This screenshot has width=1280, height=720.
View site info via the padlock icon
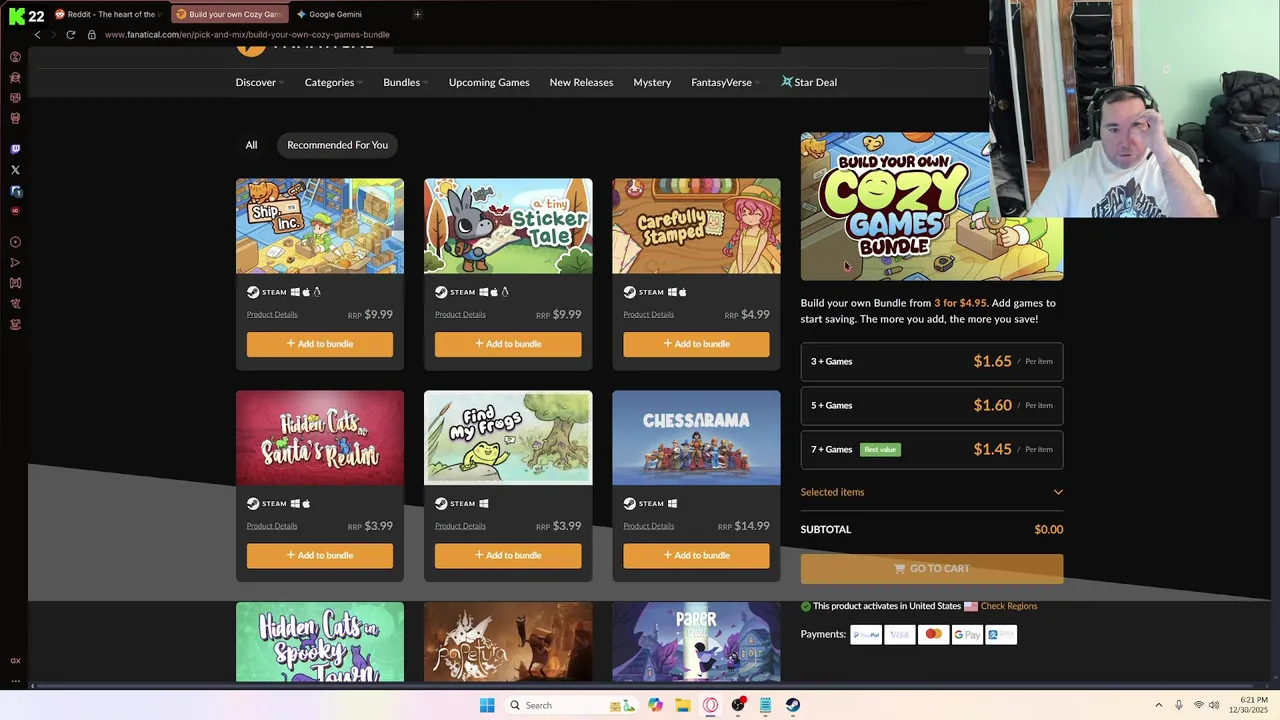pyautogui.click(x=92, y=34)
